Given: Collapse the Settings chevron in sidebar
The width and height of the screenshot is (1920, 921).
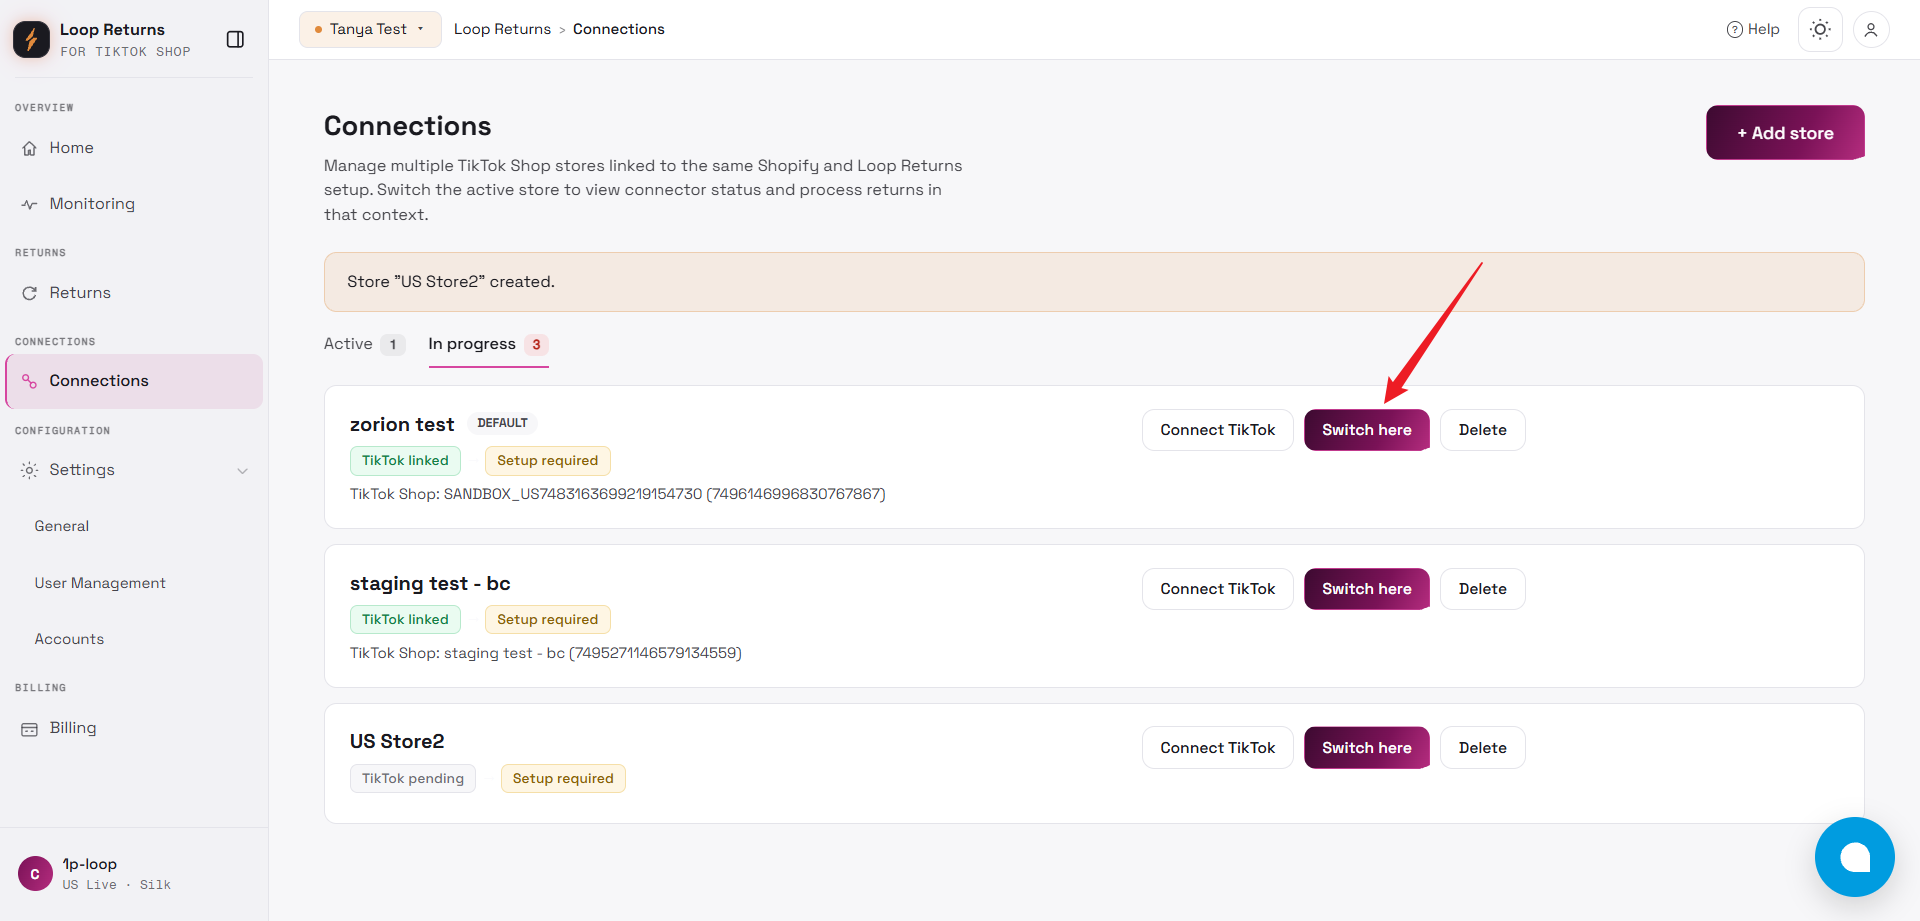Looking at the screenshot, I should [242, 470].
